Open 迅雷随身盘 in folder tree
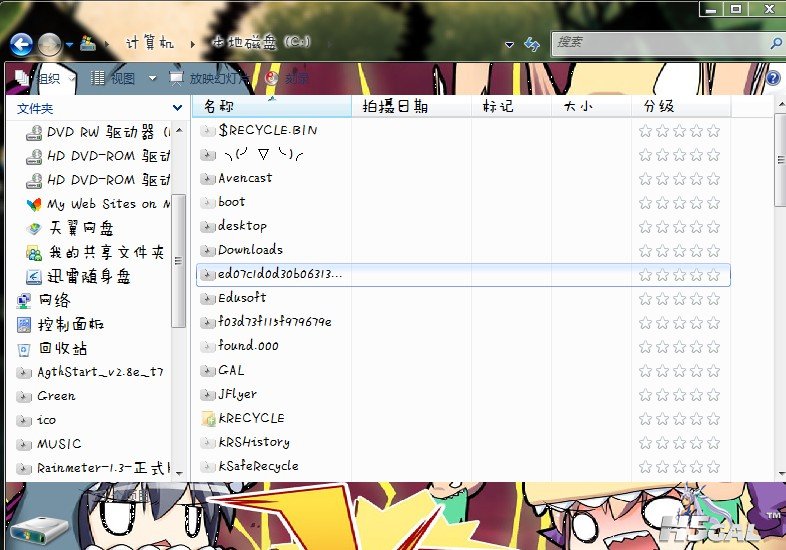This screenshot has height=550, width=786. click(79, 276)
